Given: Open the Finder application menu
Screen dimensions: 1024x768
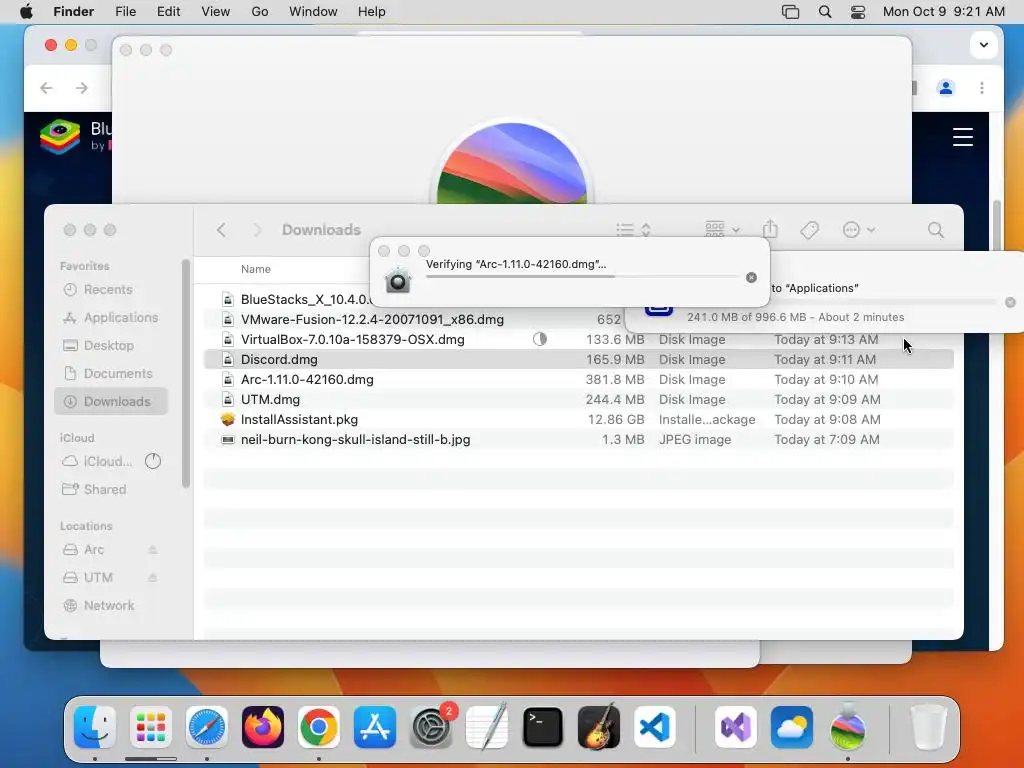Looking at the screenshot, I should point(74,12).
